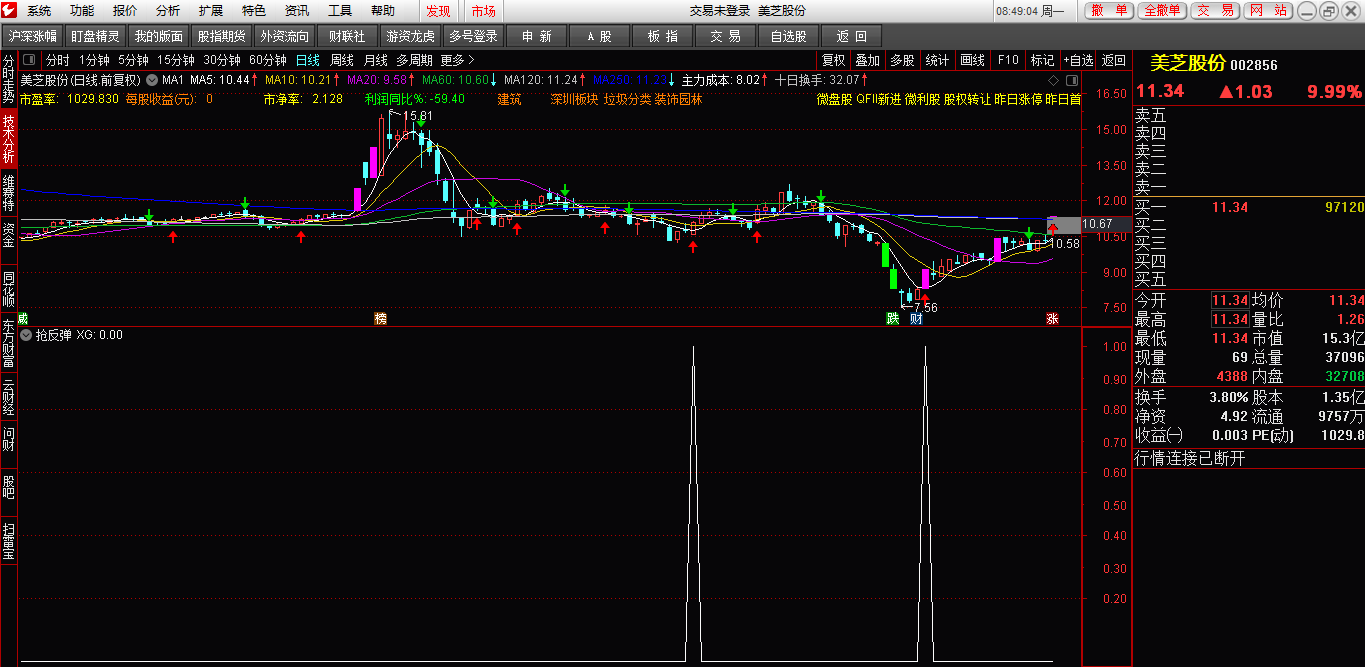Select the 分时 period

pyautogui.click(x=57, y=60)
